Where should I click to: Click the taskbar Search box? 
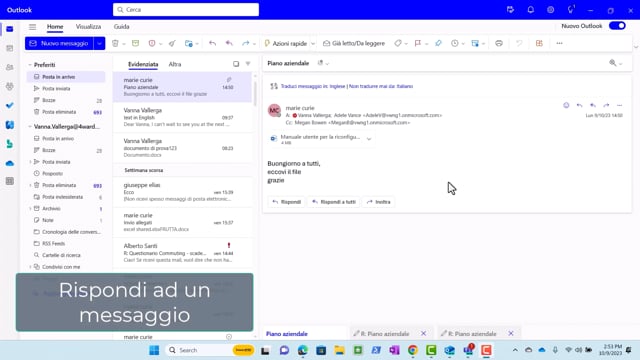210,350
